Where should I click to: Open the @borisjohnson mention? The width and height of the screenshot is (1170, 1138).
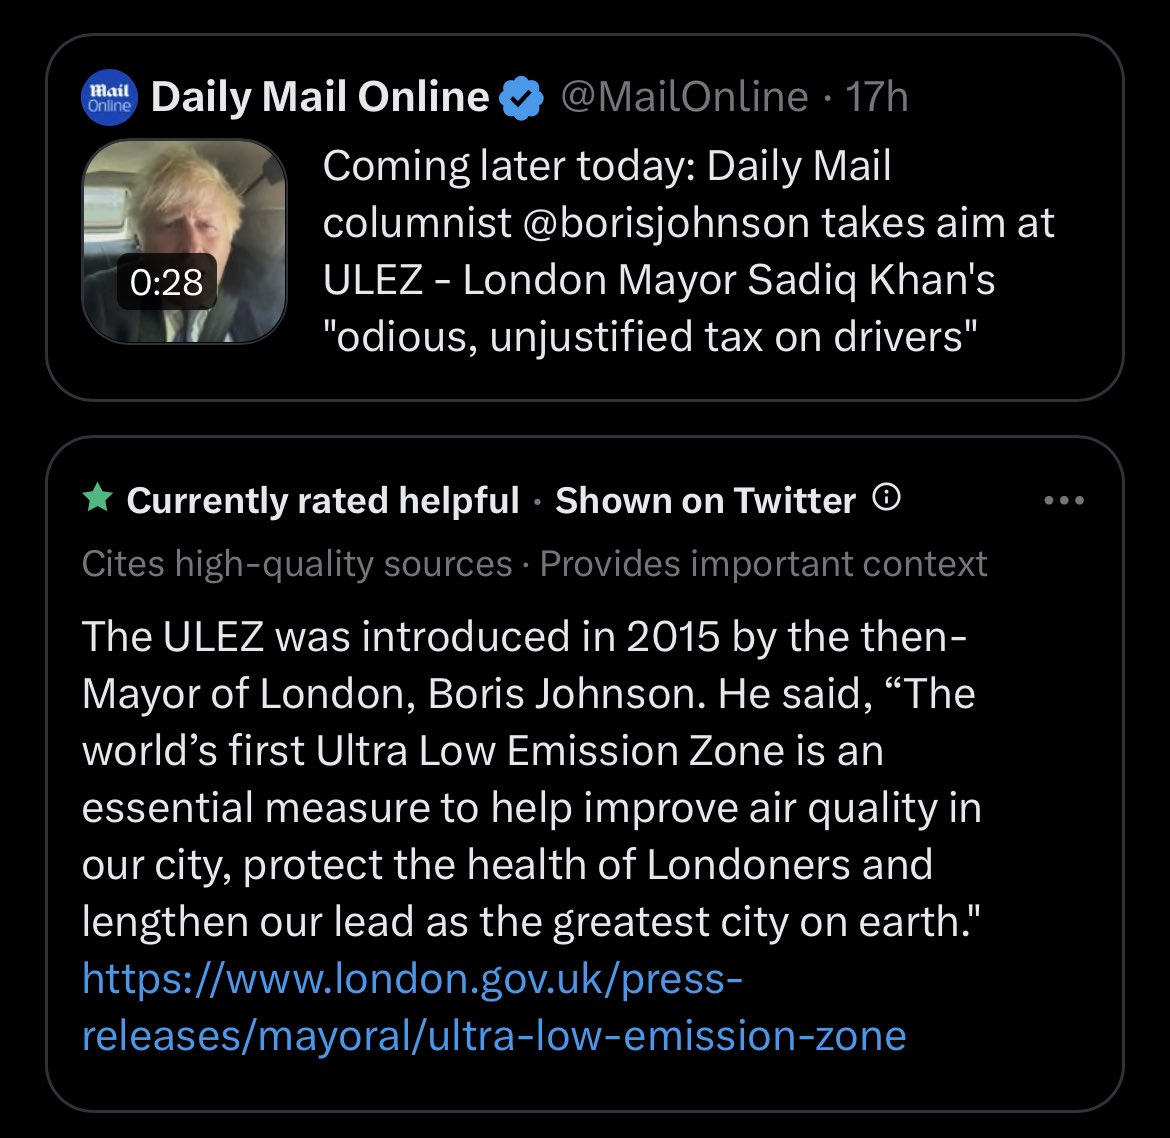(x=666, y=222)
